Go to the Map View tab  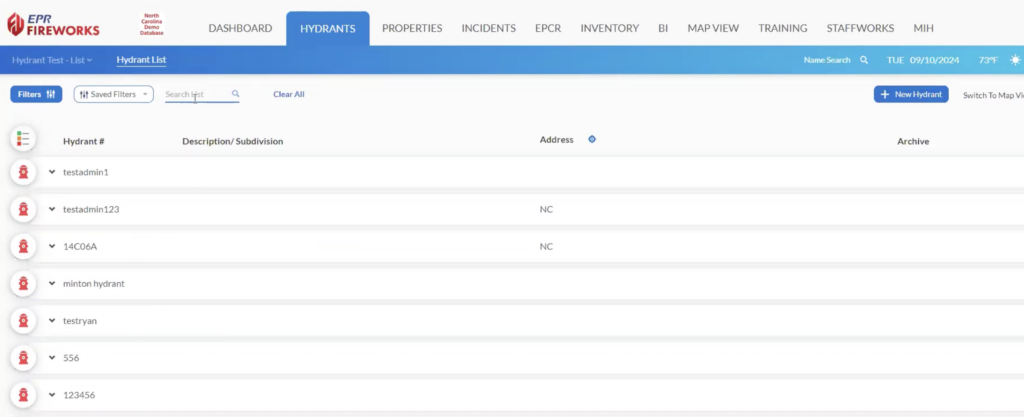(x=713, y=29)
